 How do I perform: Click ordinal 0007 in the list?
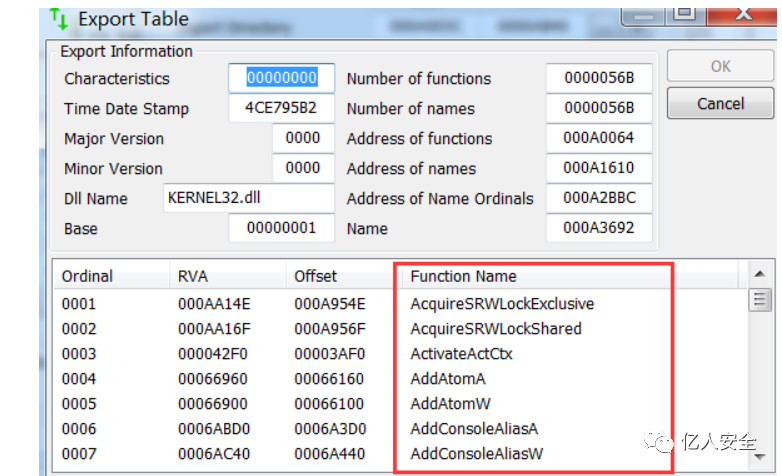click(79, 454)
